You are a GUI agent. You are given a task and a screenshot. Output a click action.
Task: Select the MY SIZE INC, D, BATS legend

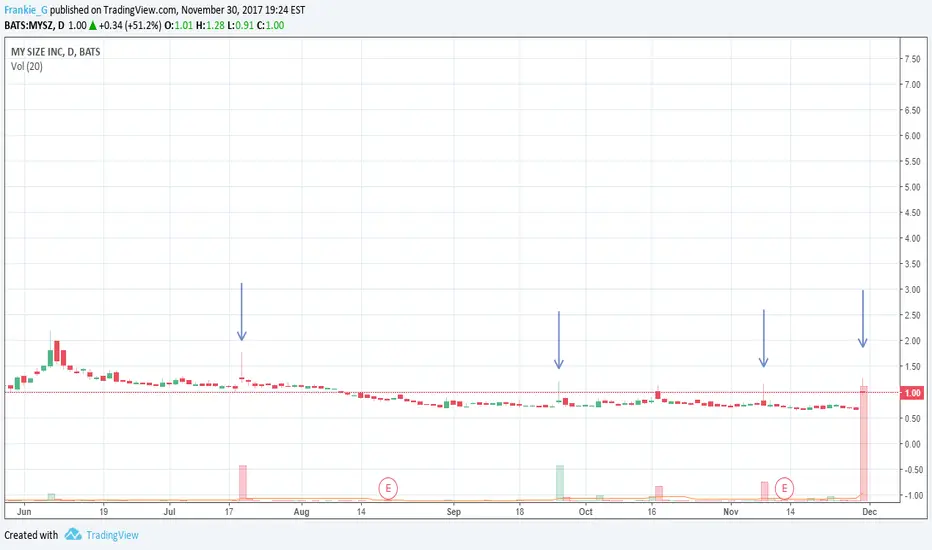[55, 52]
